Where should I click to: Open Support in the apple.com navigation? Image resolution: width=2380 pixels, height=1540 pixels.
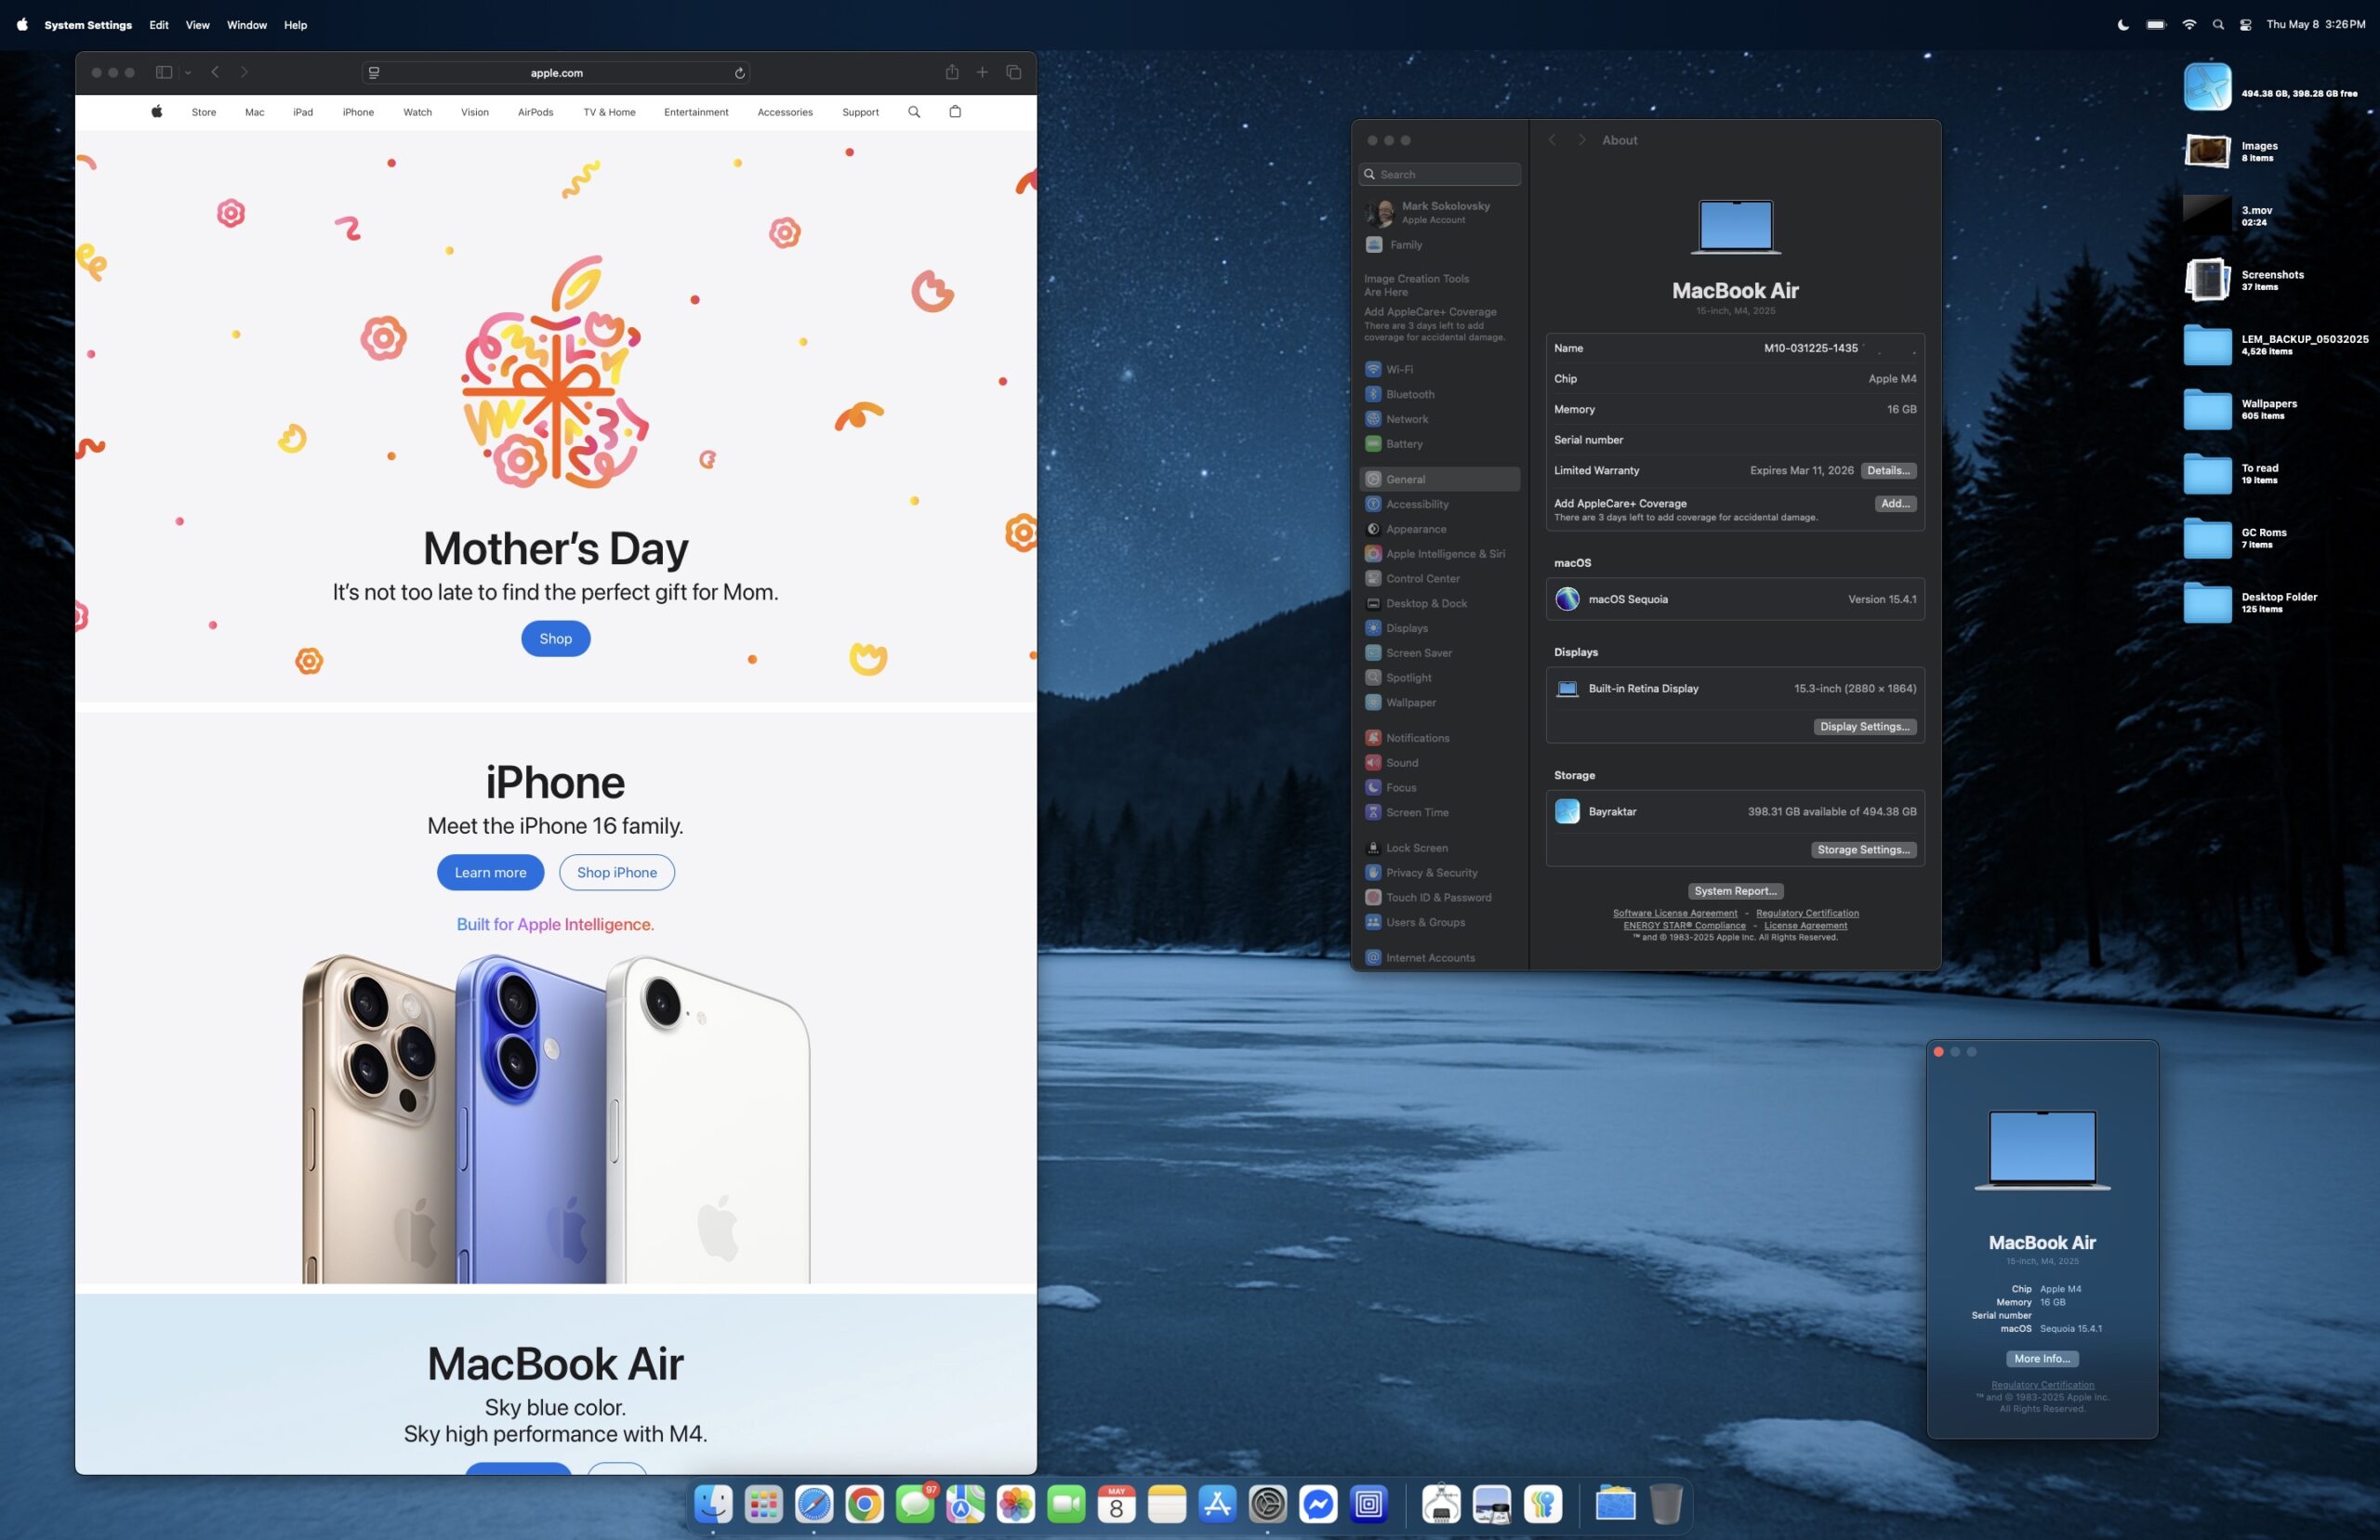pyautogui.click(x=860, y=112)
